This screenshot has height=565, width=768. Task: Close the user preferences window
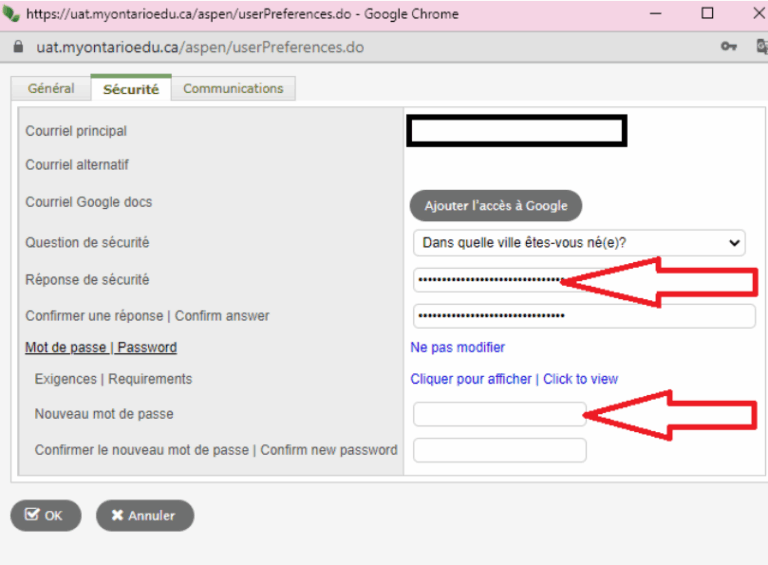760,13
